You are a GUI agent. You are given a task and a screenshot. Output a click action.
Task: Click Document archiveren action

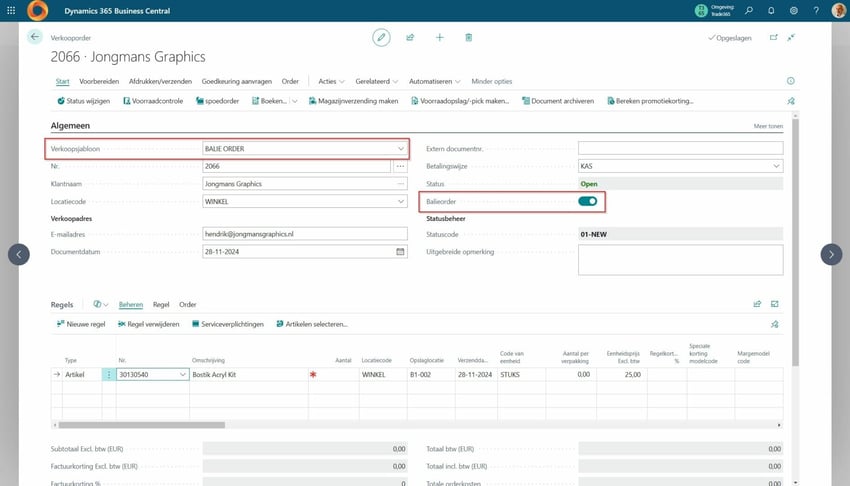point(558,101)
